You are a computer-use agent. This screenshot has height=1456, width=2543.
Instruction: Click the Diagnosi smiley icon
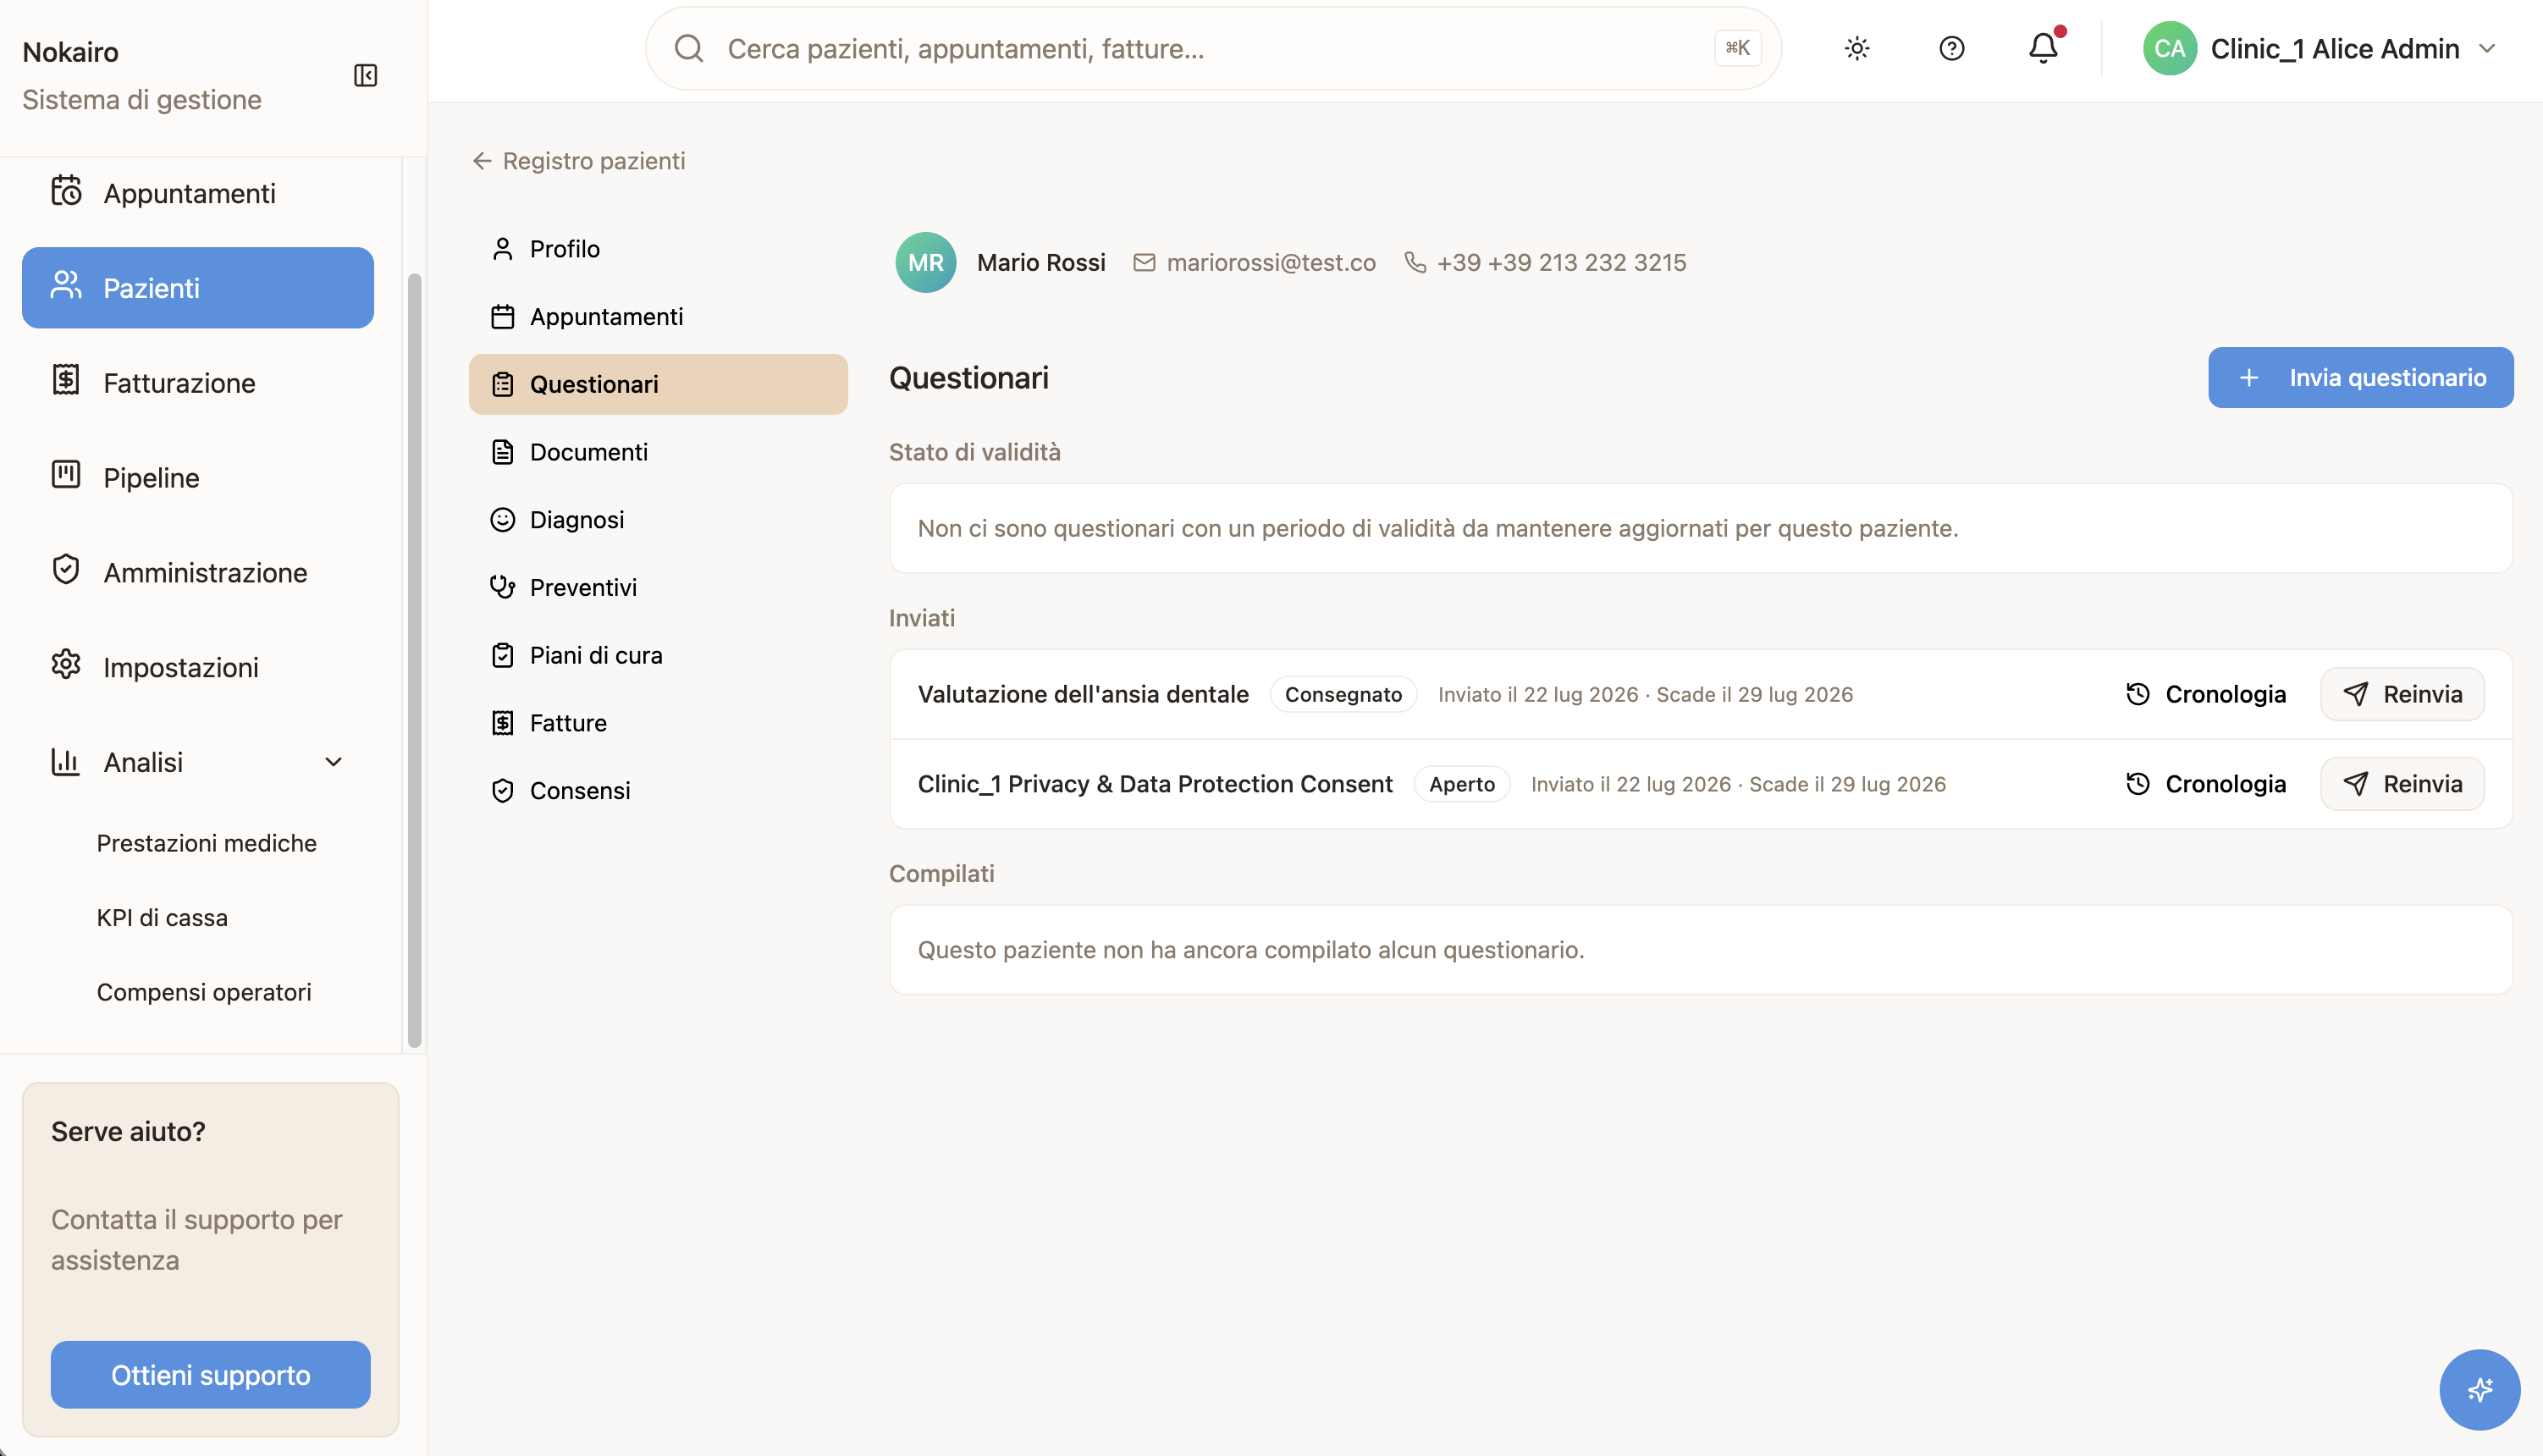point(503,520)
